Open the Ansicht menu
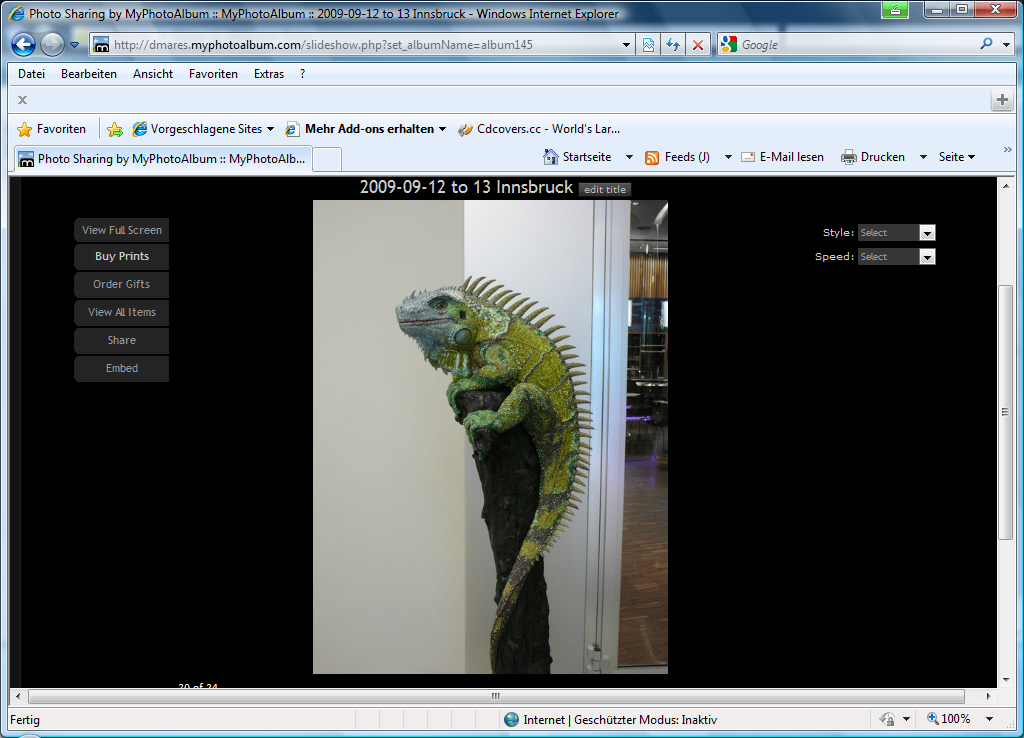 pos(153,74)
